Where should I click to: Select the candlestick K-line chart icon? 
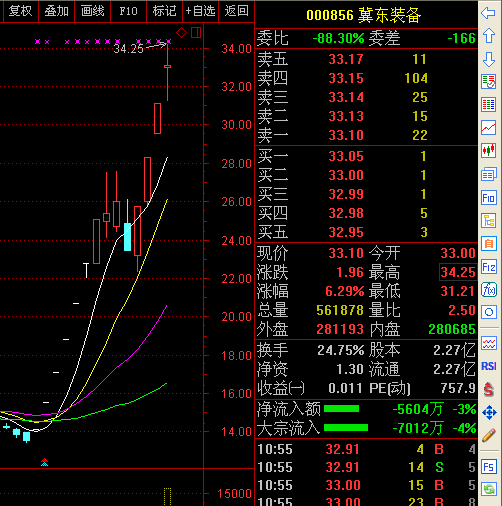click(488, 151)
